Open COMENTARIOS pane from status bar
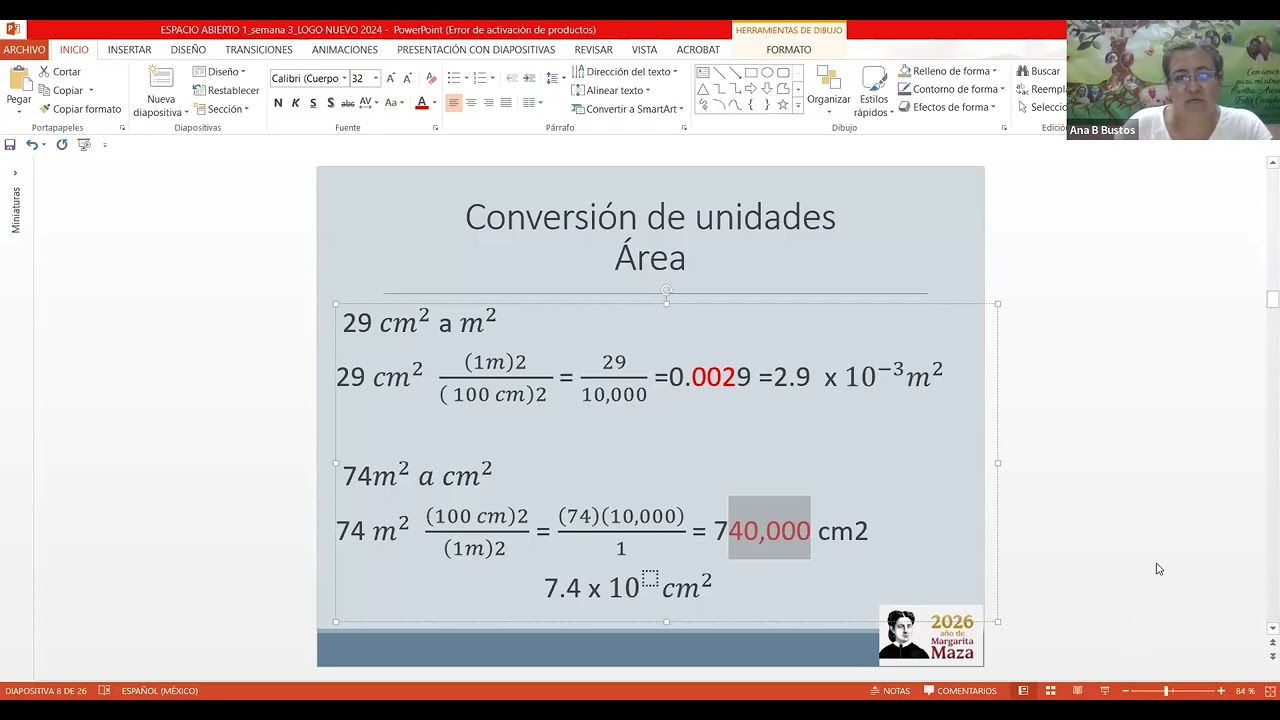Screen dimensions: 1280x720 tap(960, 691)
